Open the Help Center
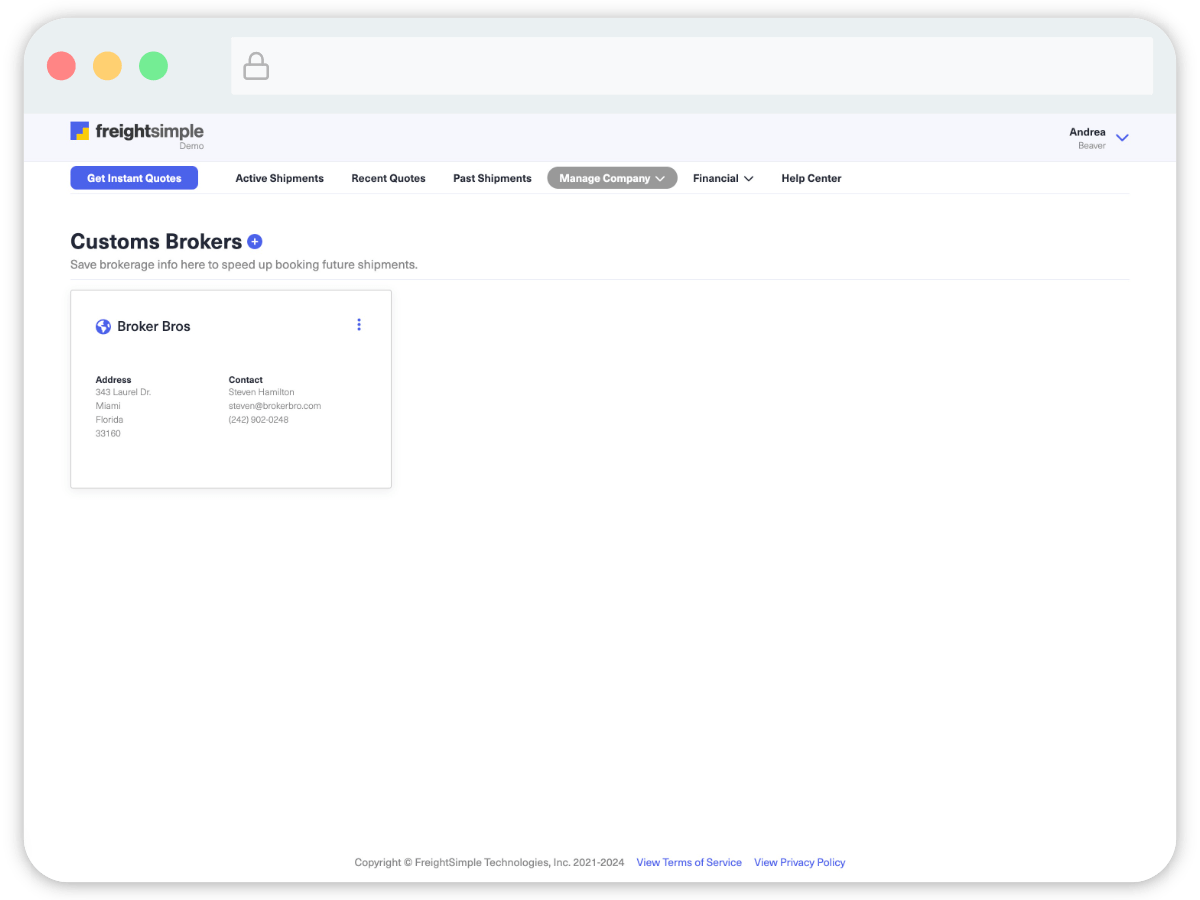Screen dimensions: 1200x900 point(811,178)
